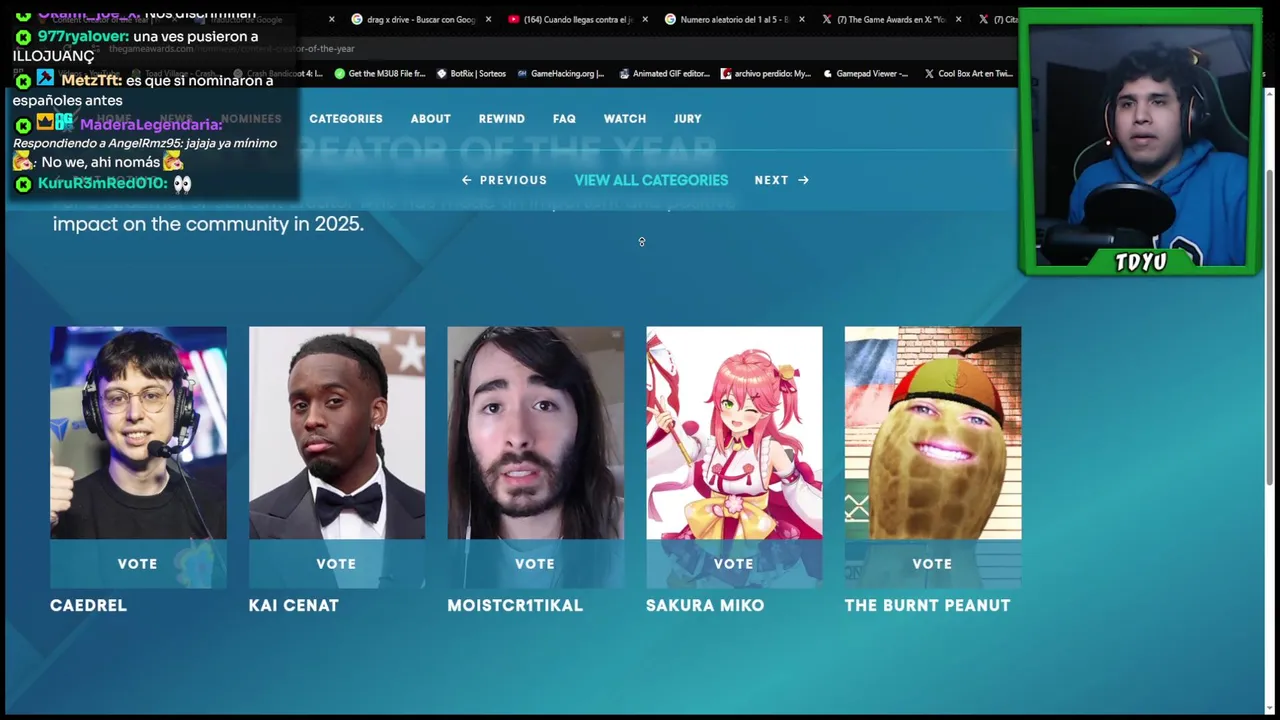This screenshot has height=720, width=1280.
Task: Open the 'archivo perdido' bookmark
Action: [x=766, y=74]
